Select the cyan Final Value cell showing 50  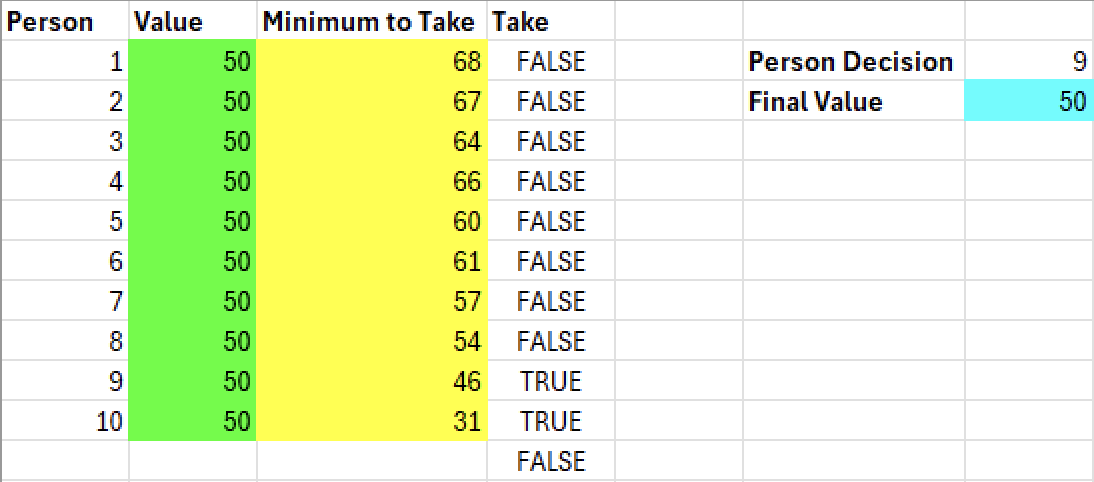(1029, 102)
